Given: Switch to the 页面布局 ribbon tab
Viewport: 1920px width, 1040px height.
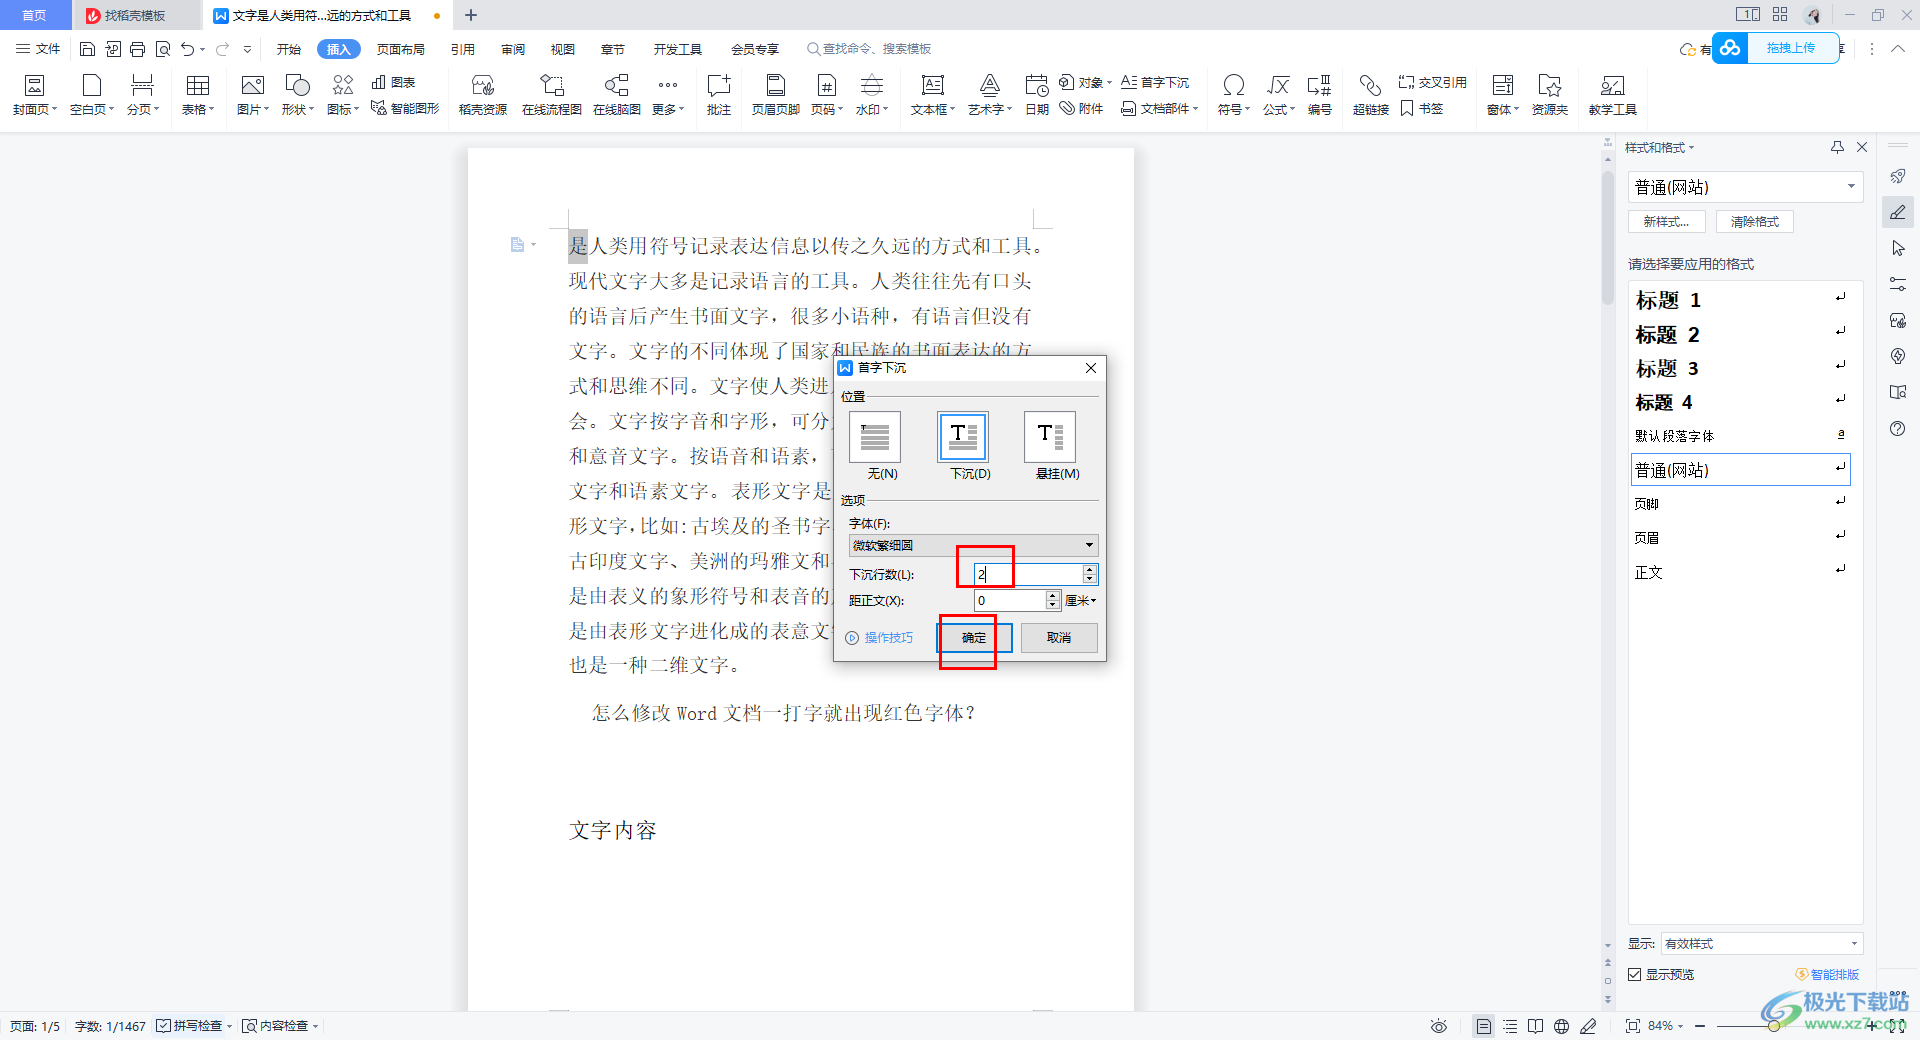Looking at the screenshot, I should point(400,49).
